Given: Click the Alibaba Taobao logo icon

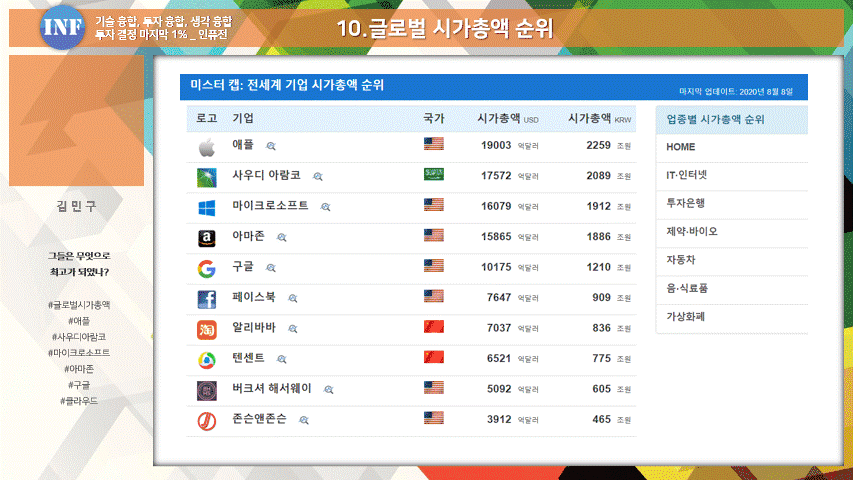Looking at the screenshot, I should point(207,330).
